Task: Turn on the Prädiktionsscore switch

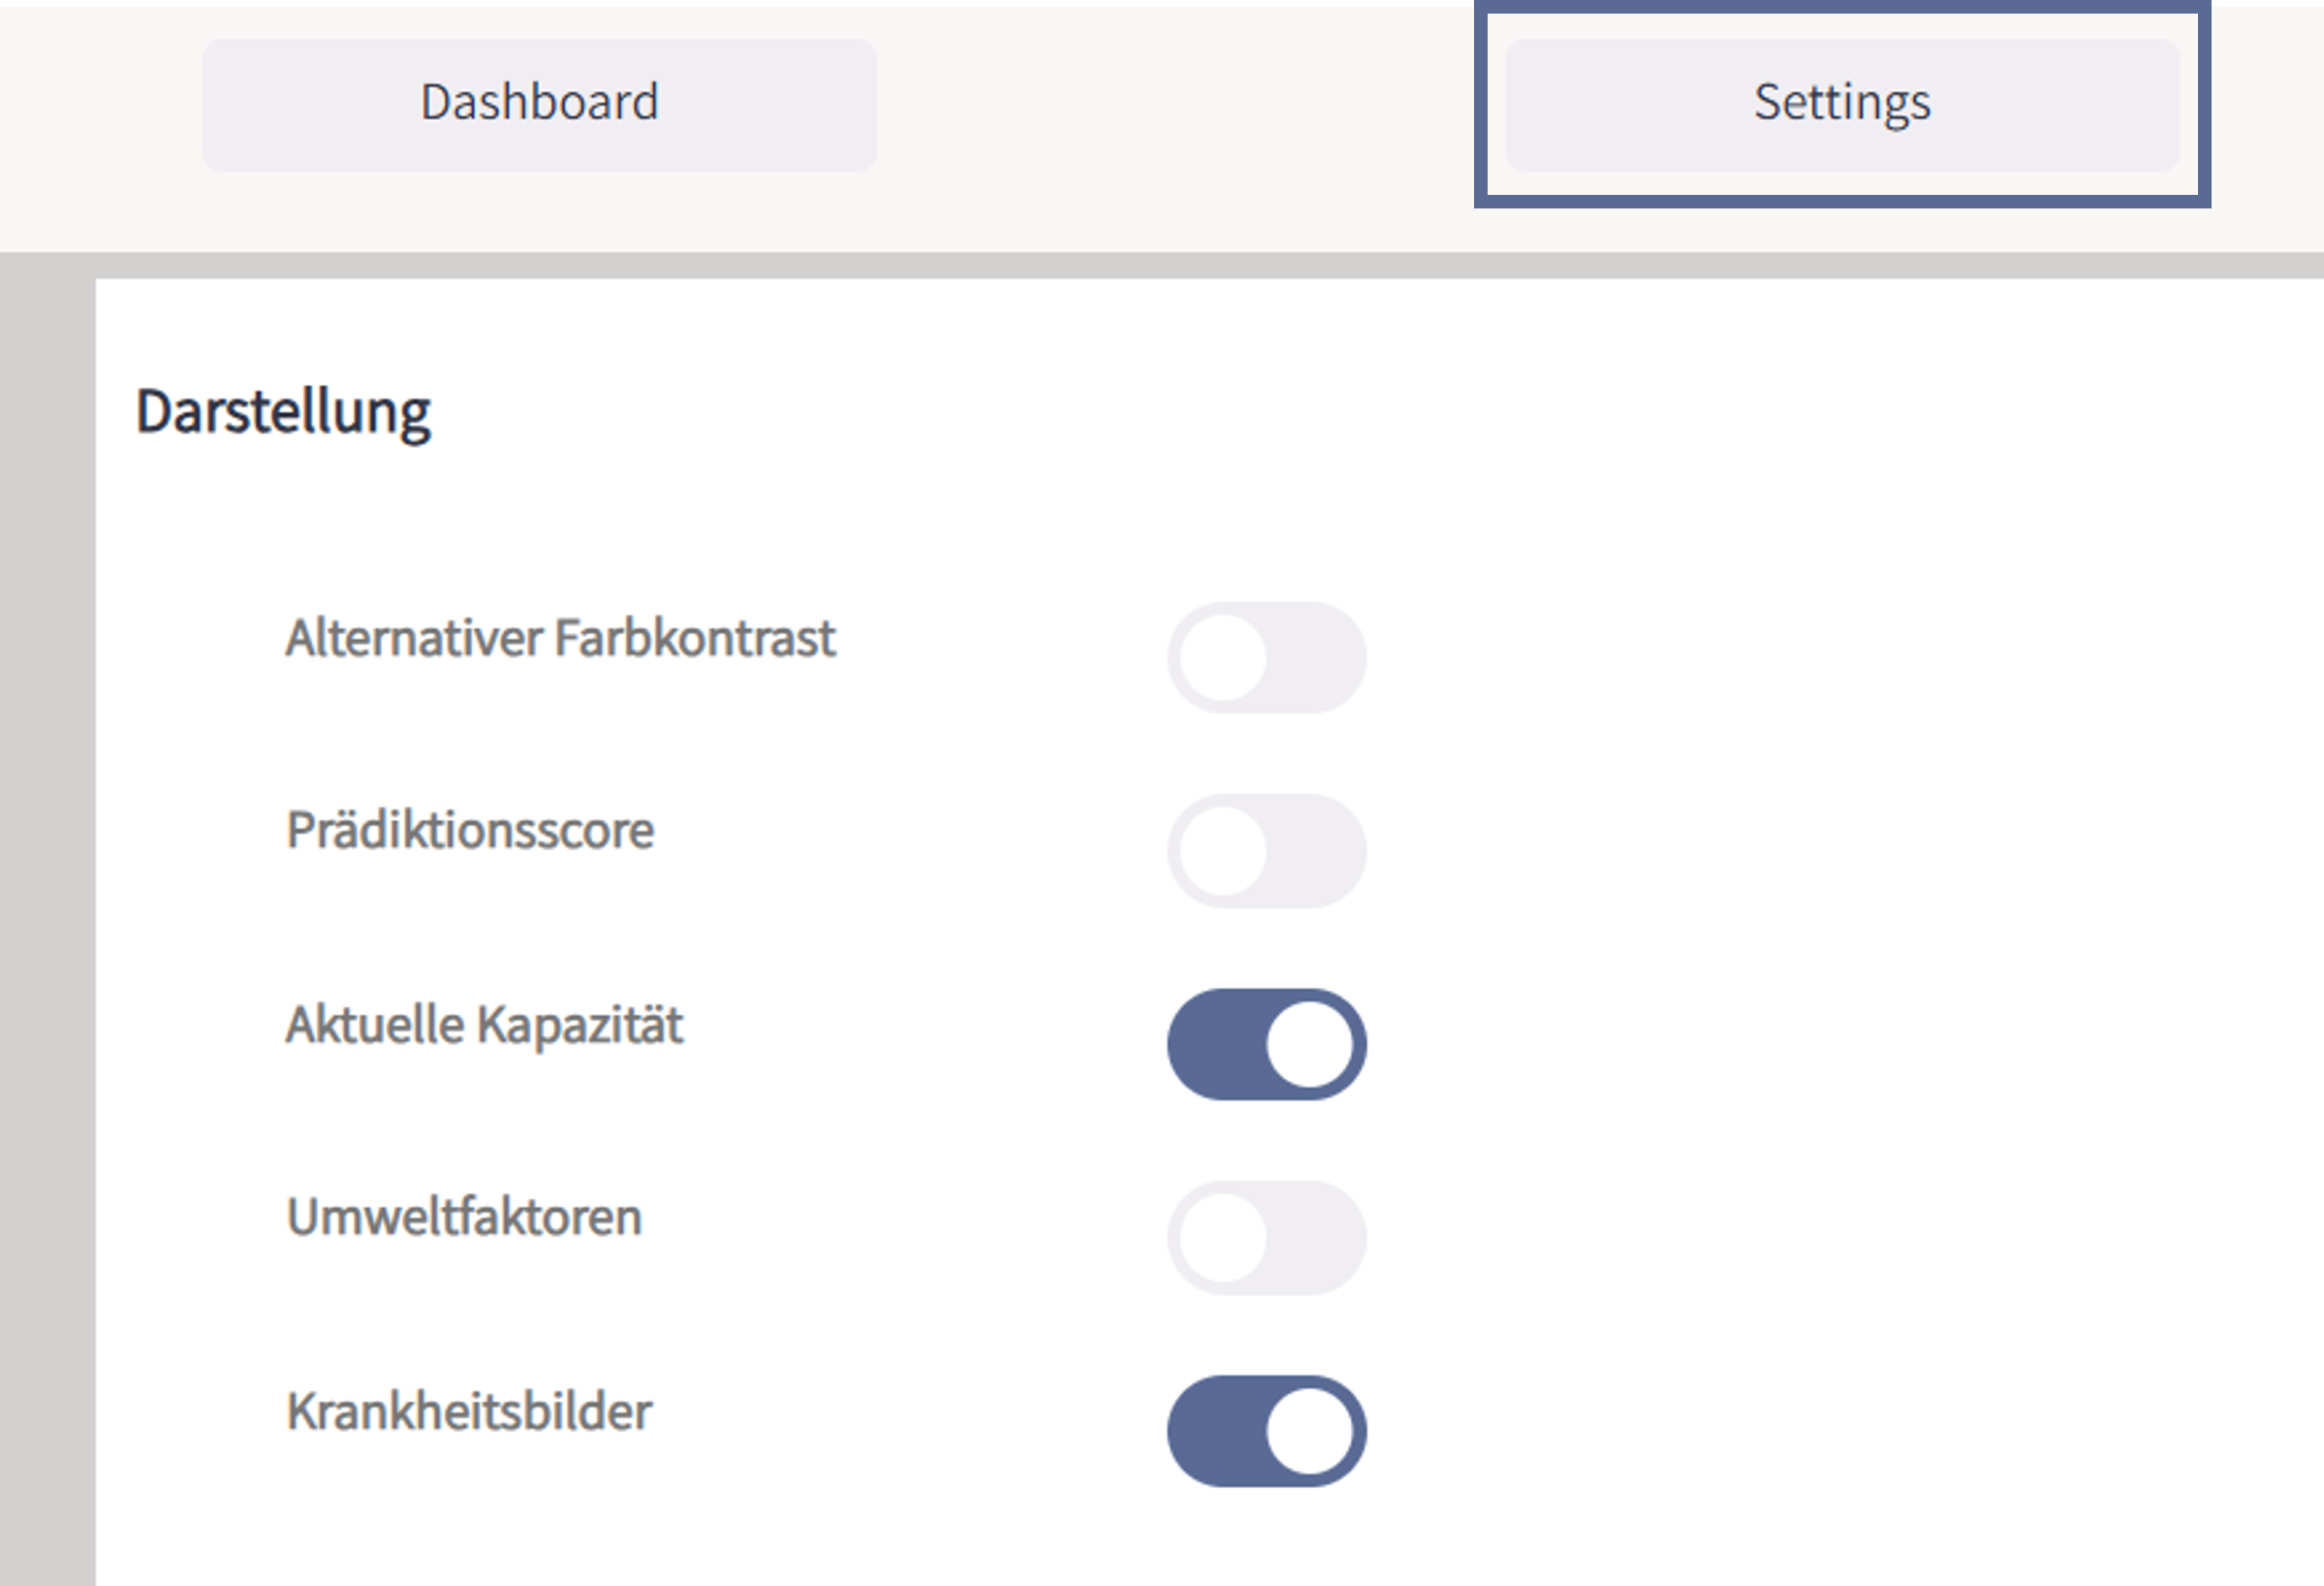Action: 1268,850
